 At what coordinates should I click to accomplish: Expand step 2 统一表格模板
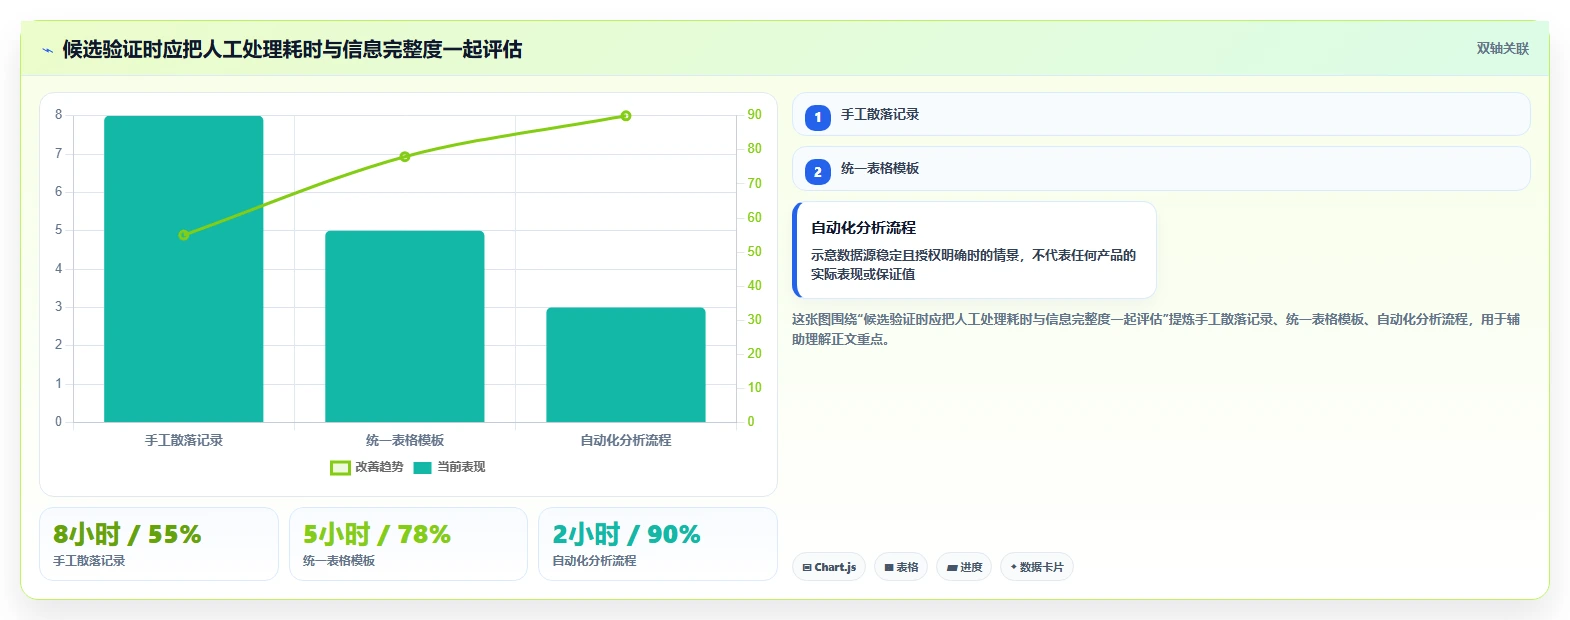point(1161,168)
